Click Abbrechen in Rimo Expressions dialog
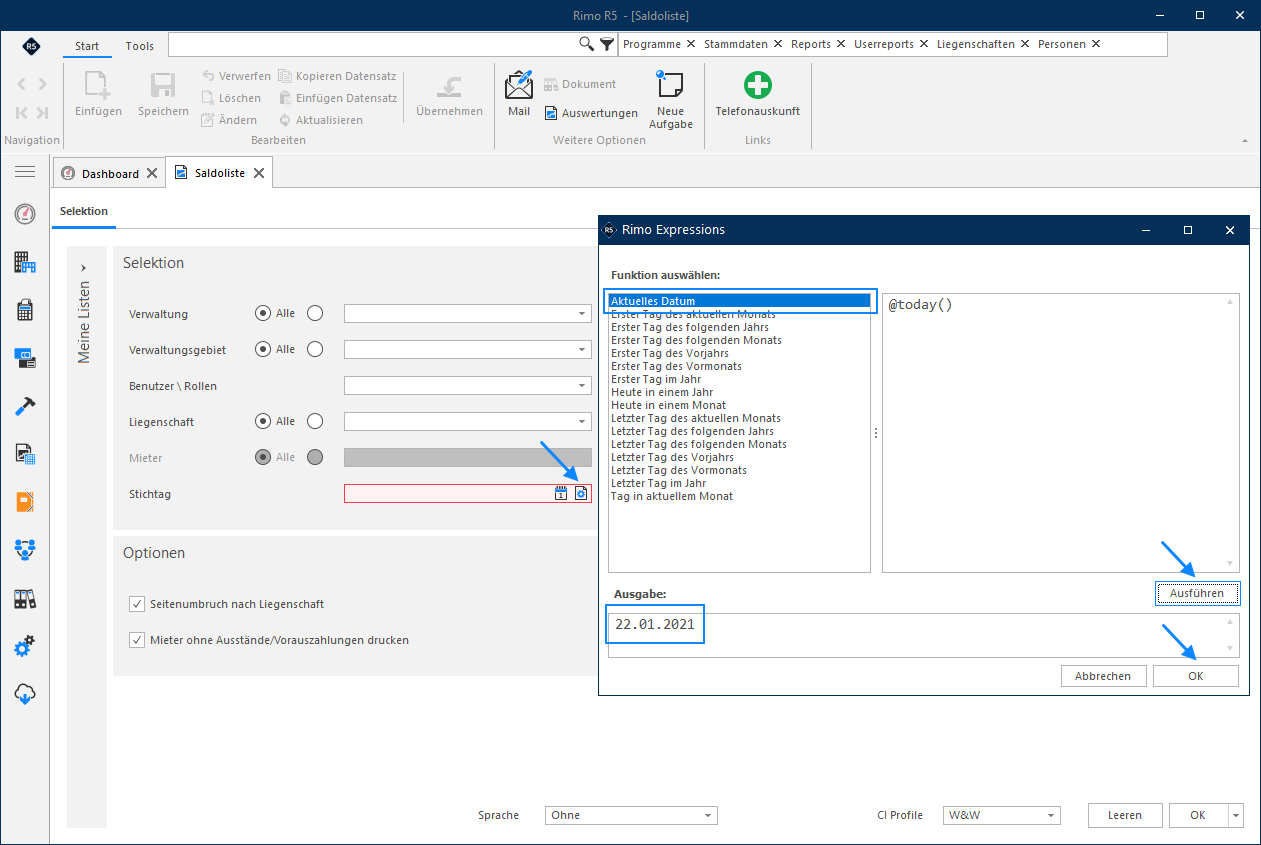The image size is (1261, 845). click(x=1103, y=676)
